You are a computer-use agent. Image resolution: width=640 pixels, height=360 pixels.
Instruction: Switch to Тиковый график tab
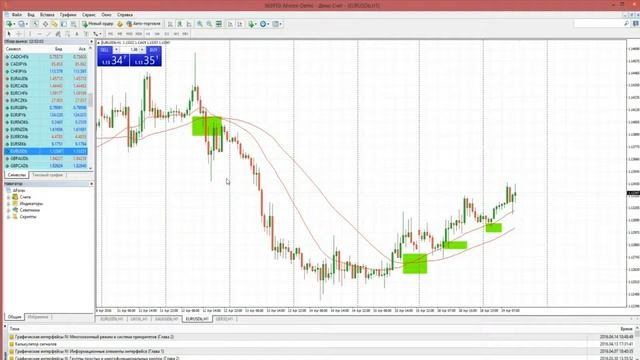pos(47,175)
